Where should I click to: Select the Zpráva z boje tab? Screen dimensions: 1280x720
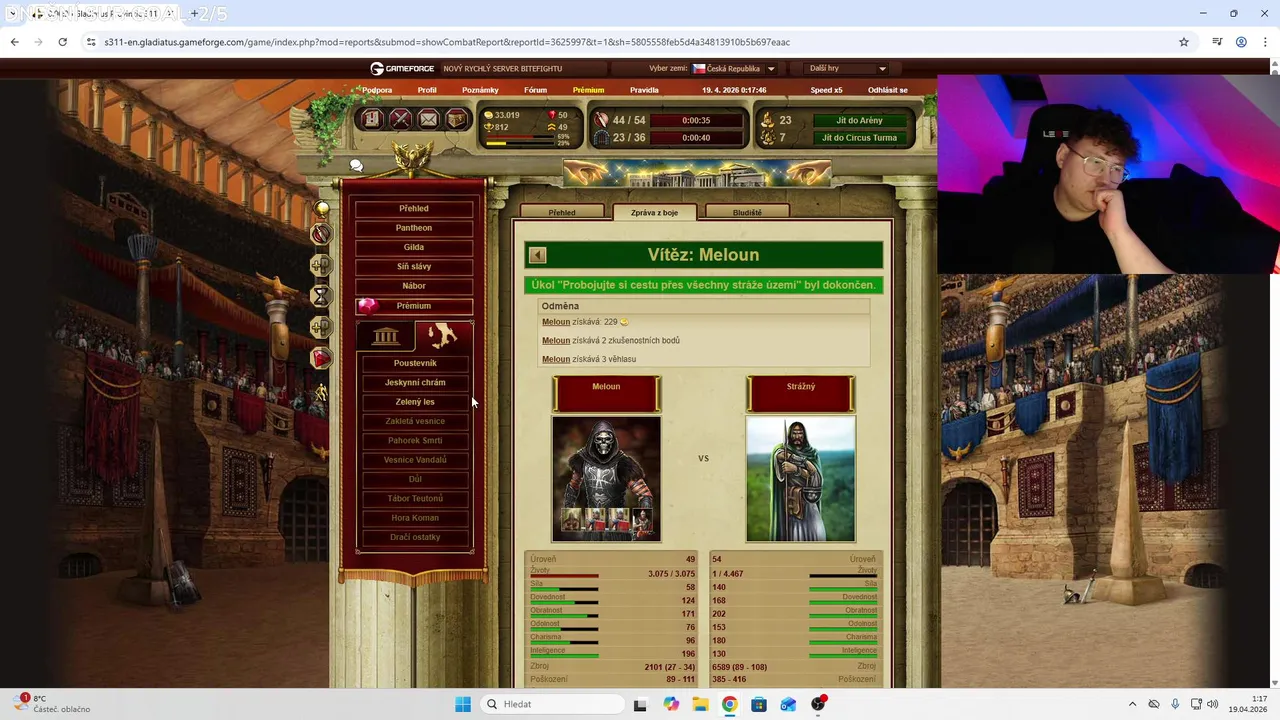click(x=654, y=212)
